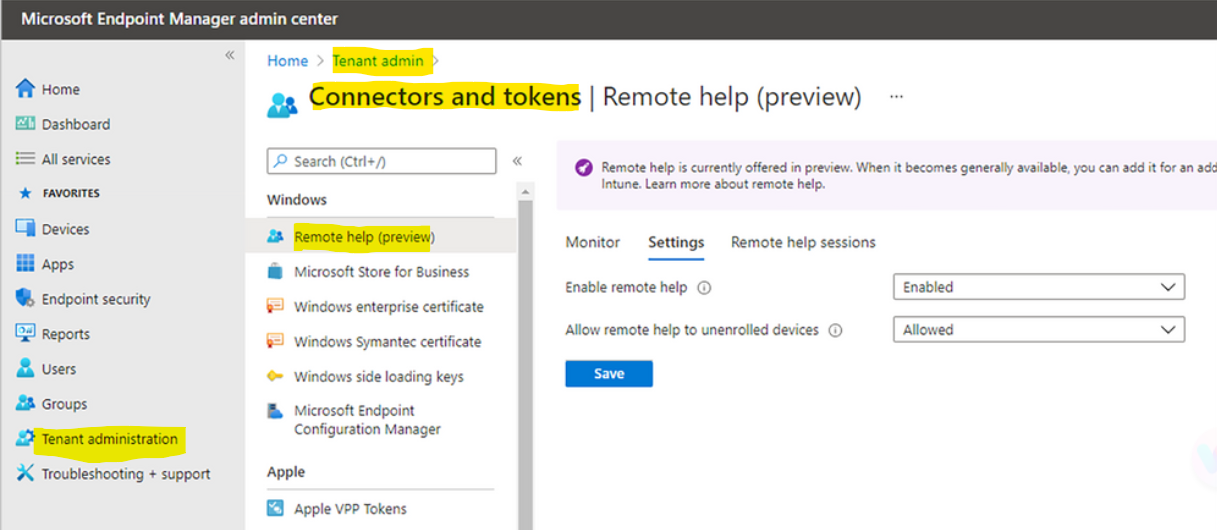Click the Users person icon
1217x530 pixels.
[26, 368]
